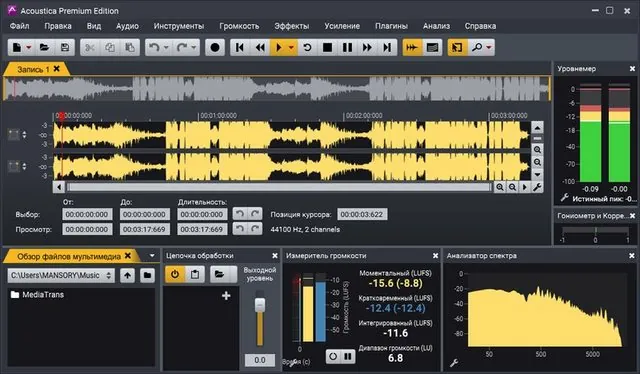Toggle processing chain power button

[175, 274]
